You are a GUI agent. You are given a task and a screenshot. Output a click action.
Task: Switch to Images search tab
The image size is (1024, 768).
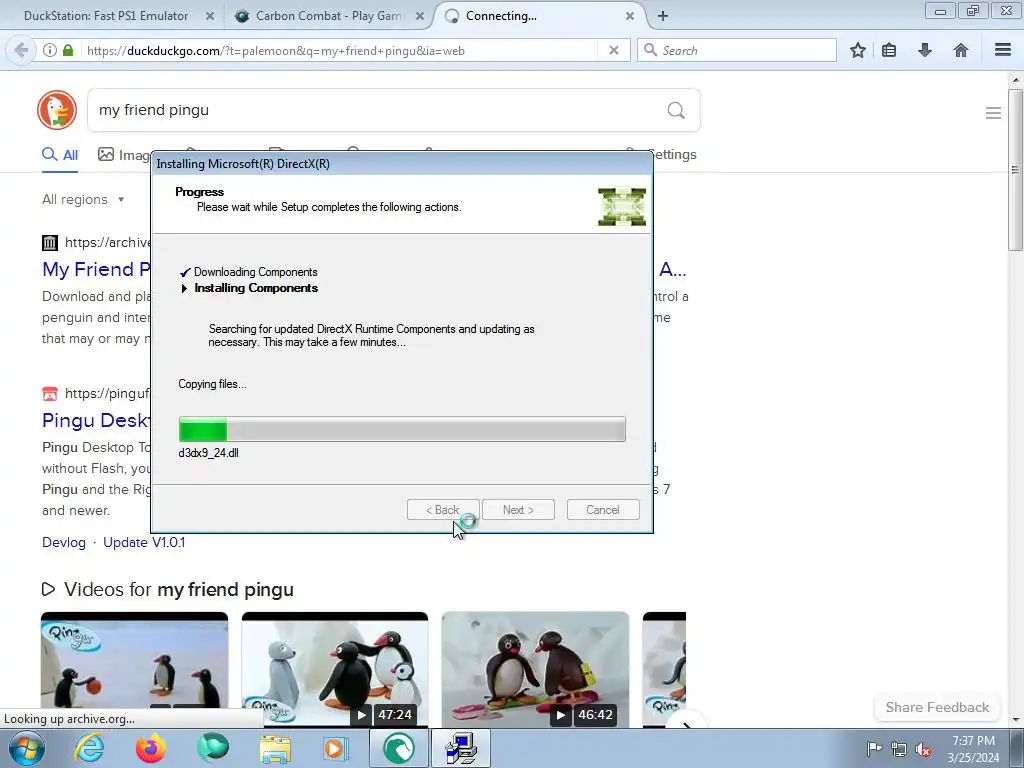tap(124, 155)
